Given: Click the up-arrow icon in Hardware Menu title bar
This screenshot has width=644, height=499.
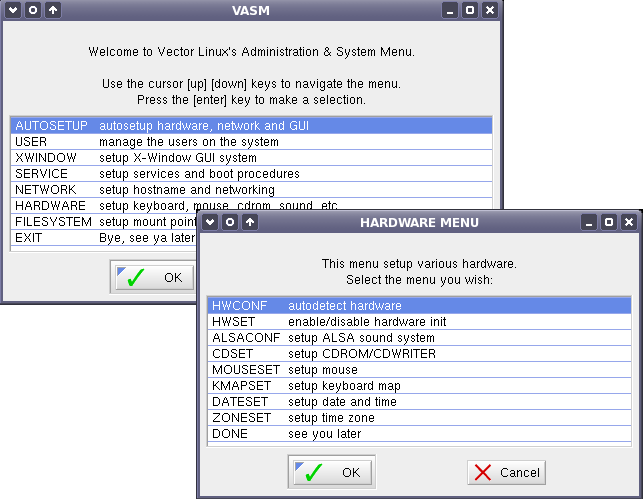Looking at the screenshot, I should tap(250, 222).
